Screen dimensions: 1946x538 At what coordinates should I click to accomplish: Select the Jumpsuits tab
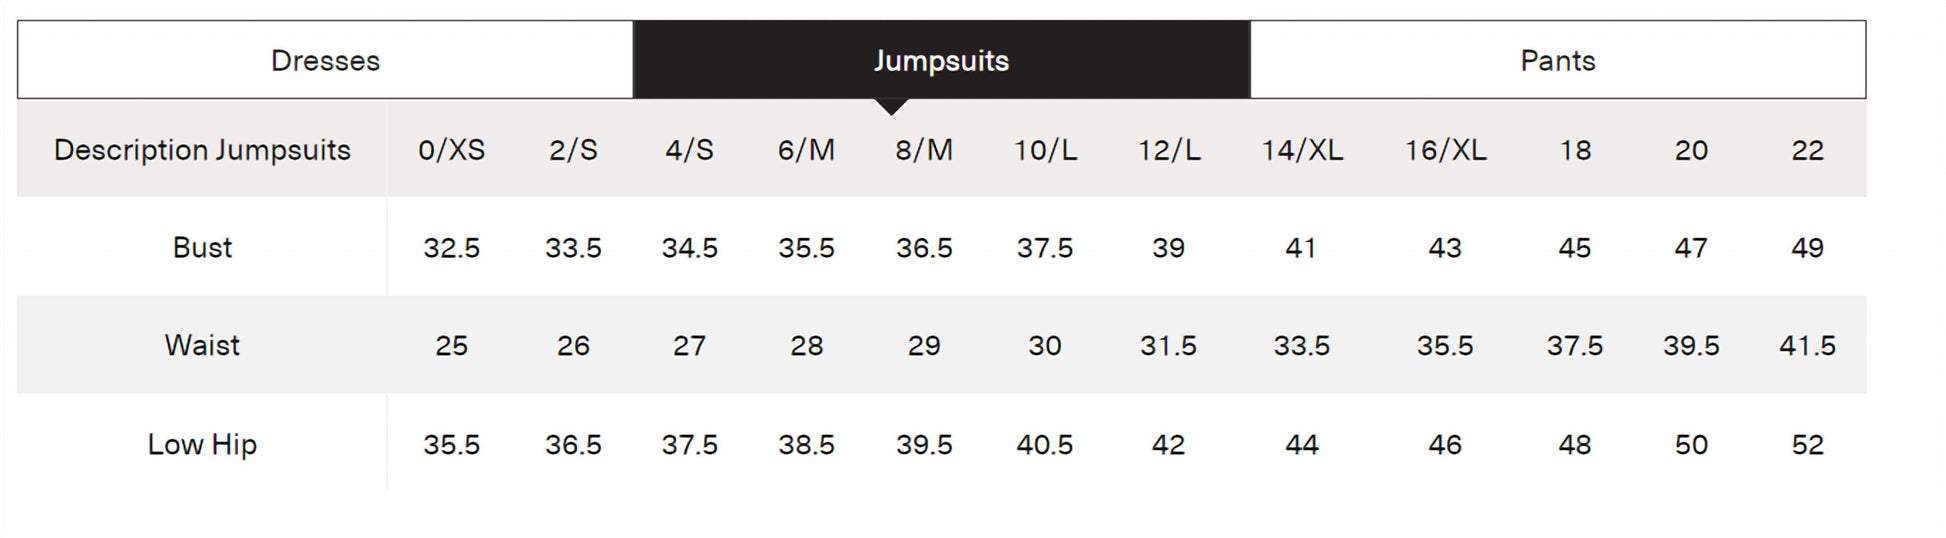941,60
